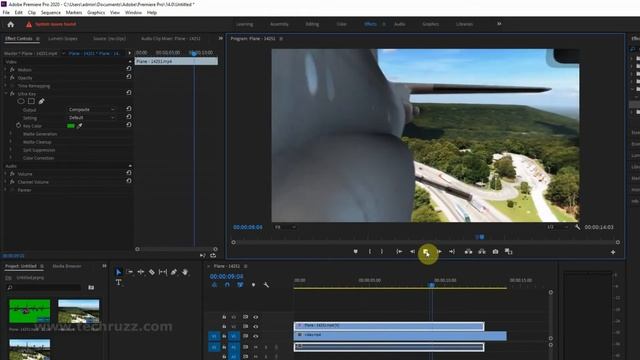
Task: Click the Extract button
Action: pyautogui.click(x=482, y=252)
